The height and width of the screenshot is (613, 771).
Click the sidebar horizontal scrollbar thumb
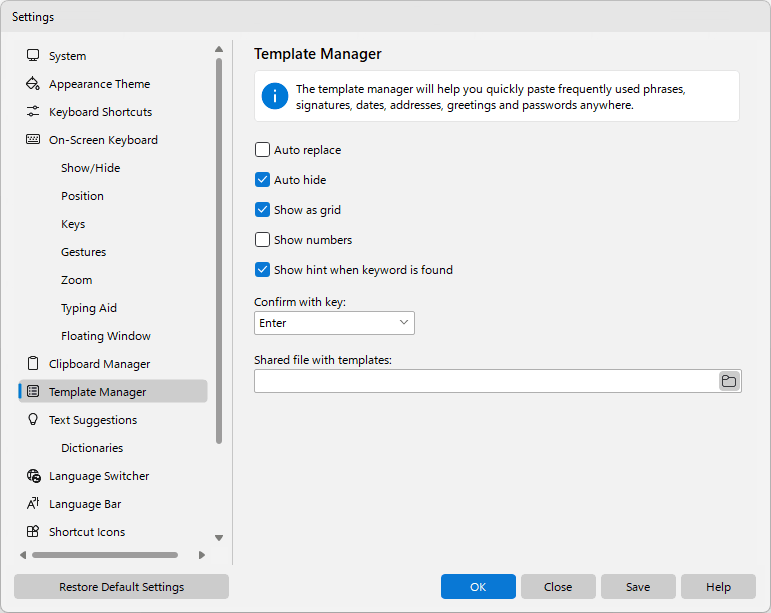tap(105, 555)
